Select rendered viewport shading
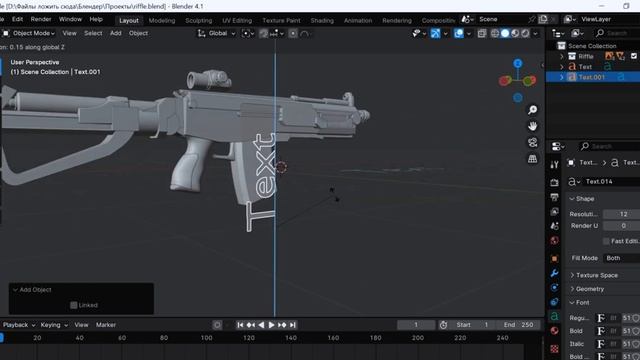Screen dimensions: 640x360 525,33
